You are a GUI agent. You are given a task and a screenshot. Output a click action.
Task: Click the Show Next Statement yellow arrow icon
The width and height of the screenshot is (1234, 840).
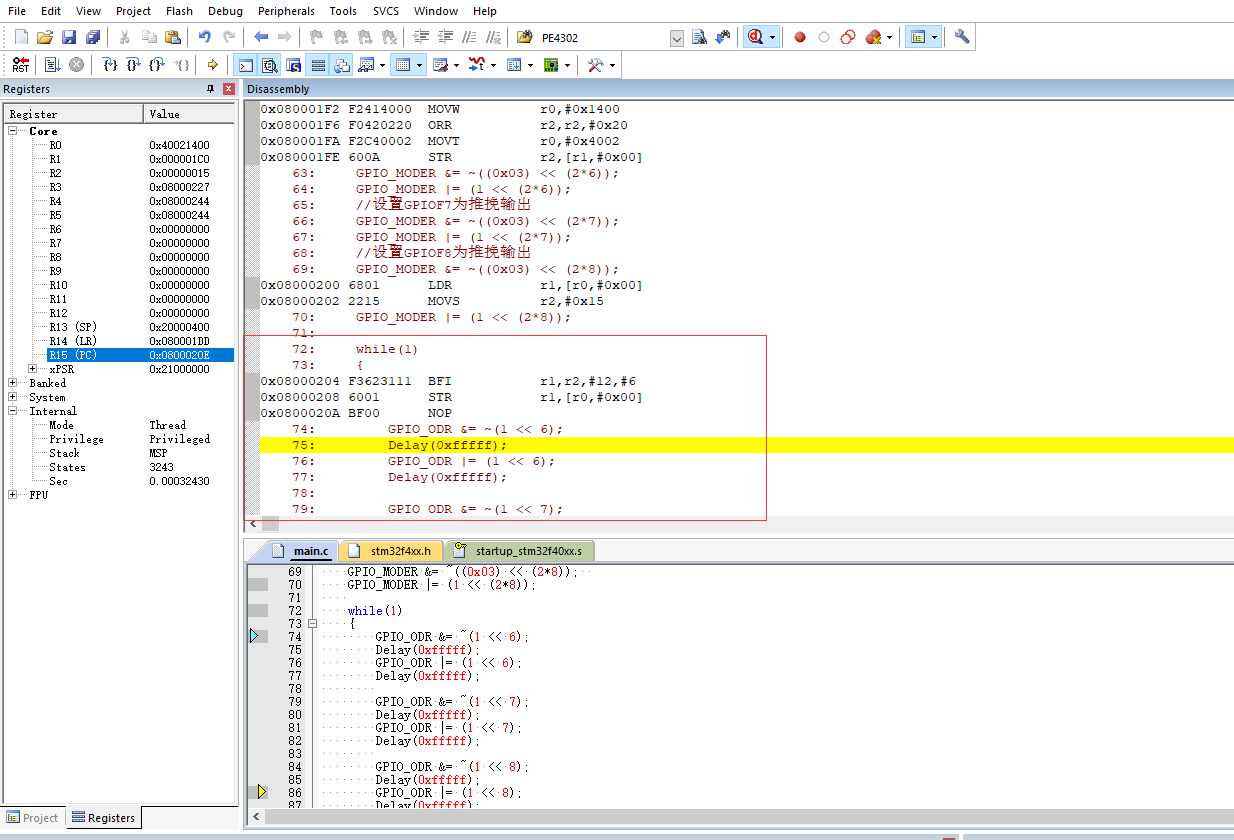pyautogui.click(x=213, y=64)
